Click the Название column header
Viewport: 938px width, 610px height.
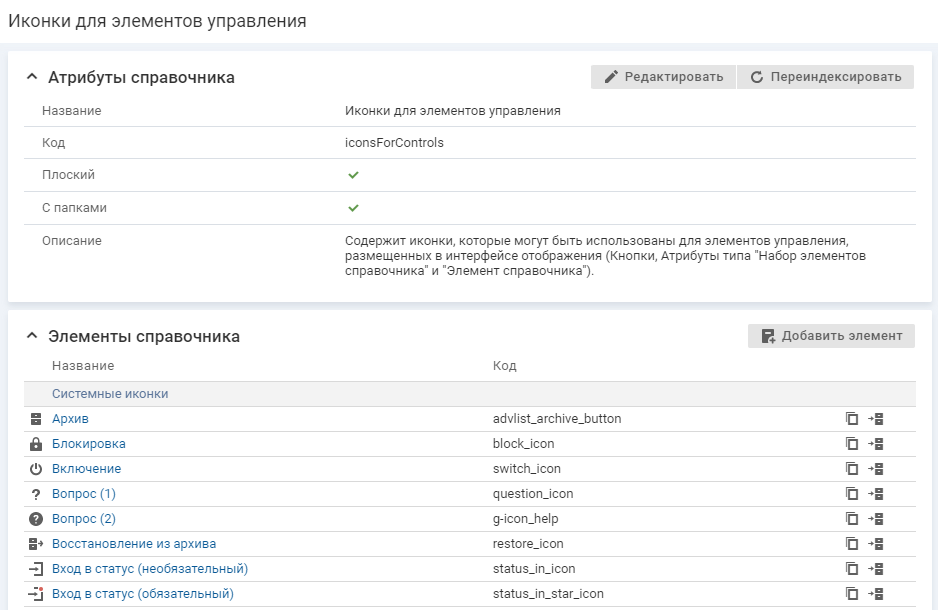pos(83,366)
